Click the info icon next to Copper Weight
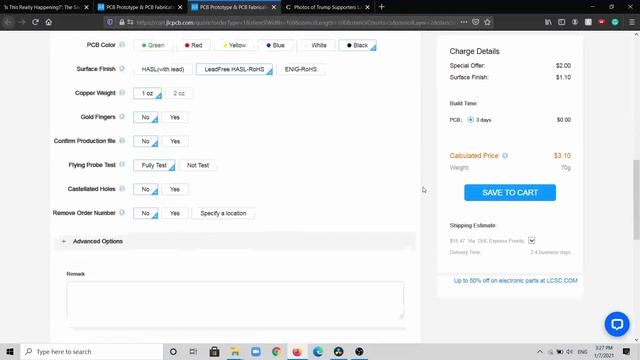640x360 pixels. tap(122, 93)
